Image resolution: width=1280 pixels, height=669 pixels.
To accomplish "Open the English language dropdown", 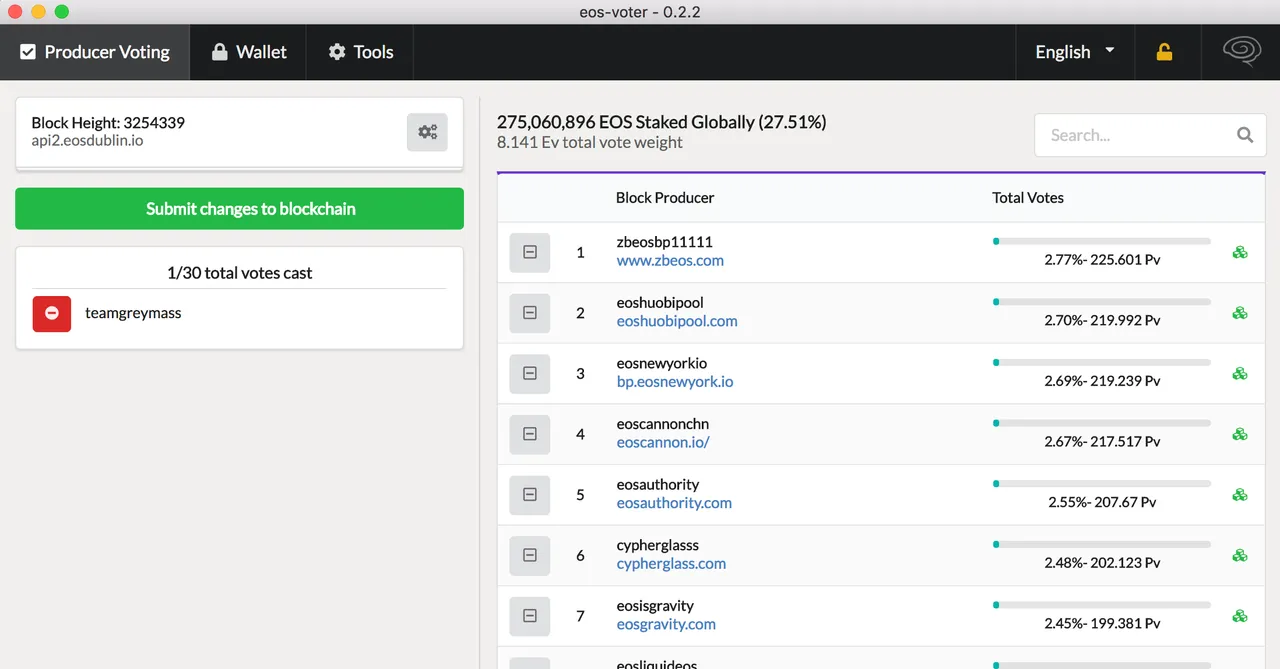I will click(1075, 52).
